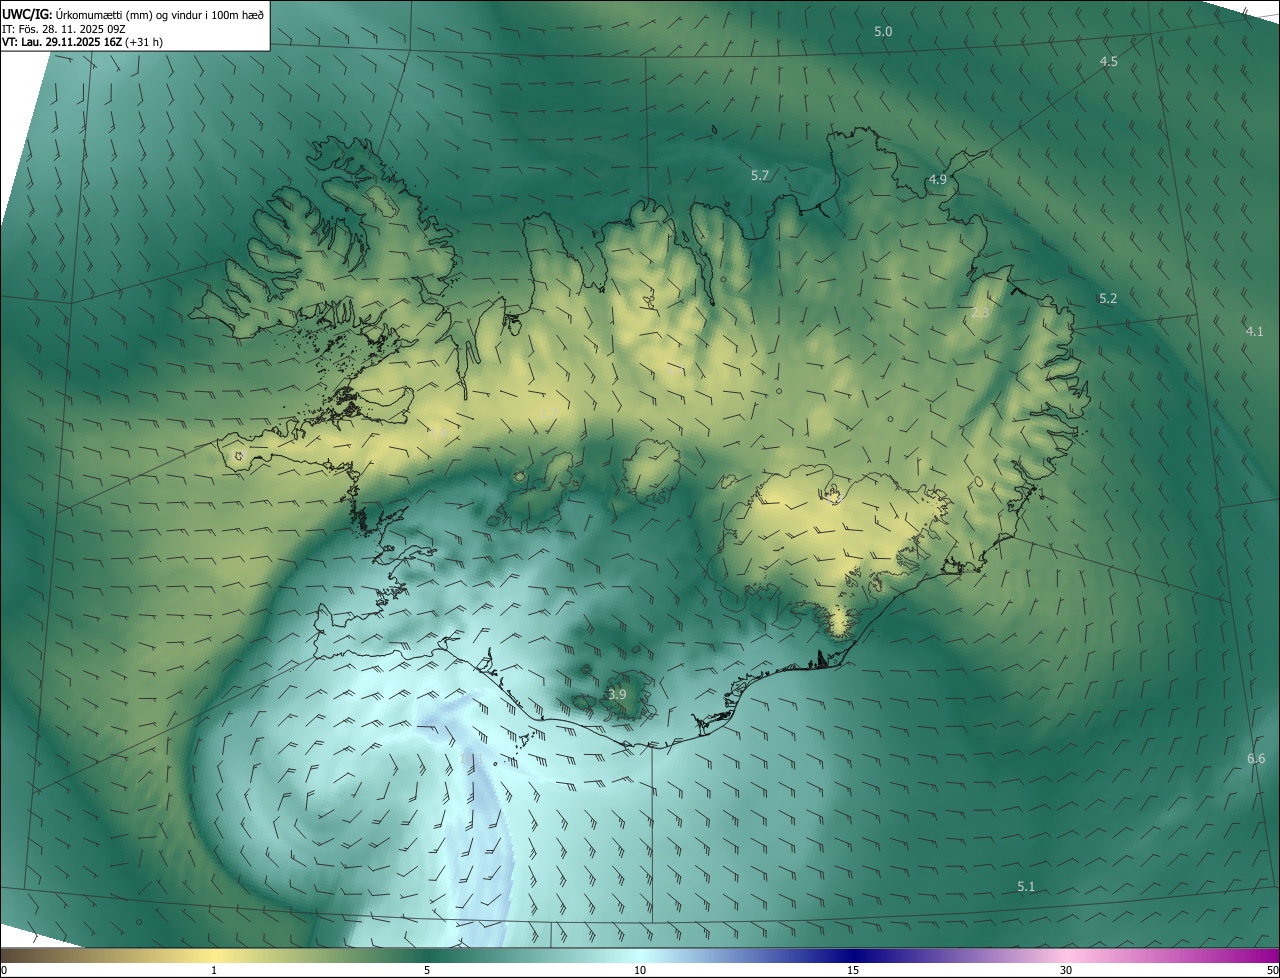Click the 5 tick on color scale
This screenshot has height=978, width=1280.
(x=427, y=970)
